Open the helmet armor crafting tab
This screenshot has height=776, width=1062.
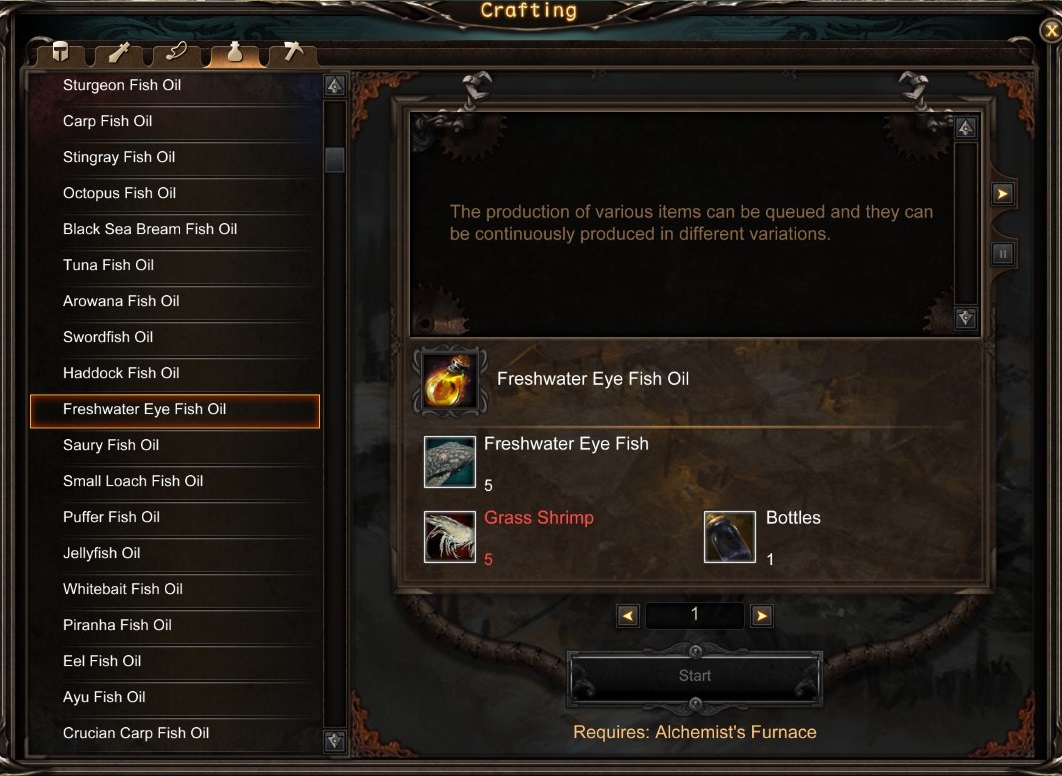point(61,52)
